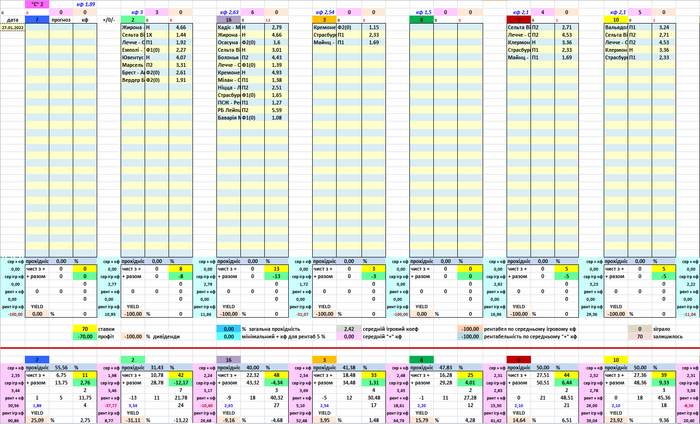Click the 31,43 прохідність value
The image size is (700, 424).
pyautogui.click(x=157, y=368)
